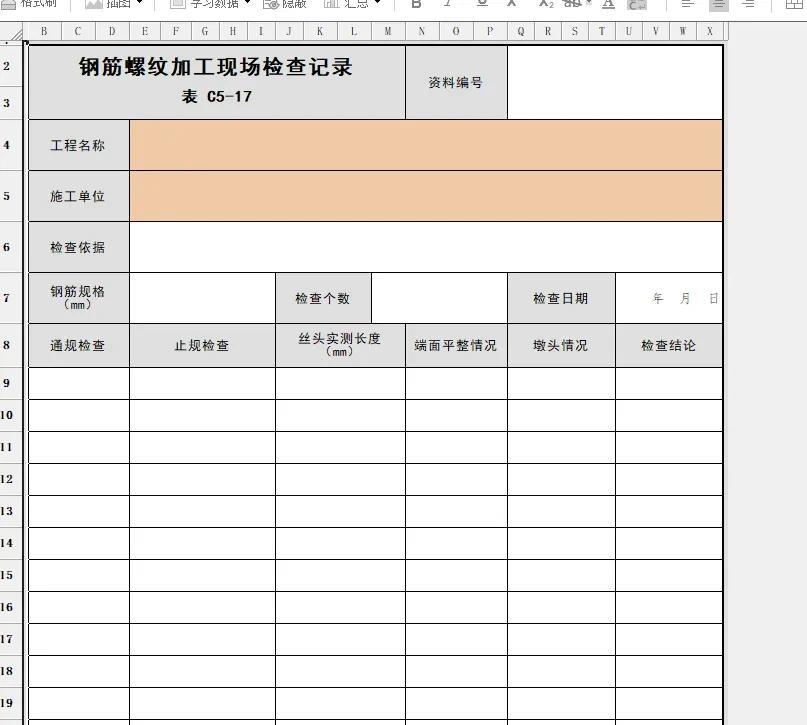Image resolution: width=807 pixels, height=725 pixels.
Task: Select row 6 header
Action: point(11,247)
